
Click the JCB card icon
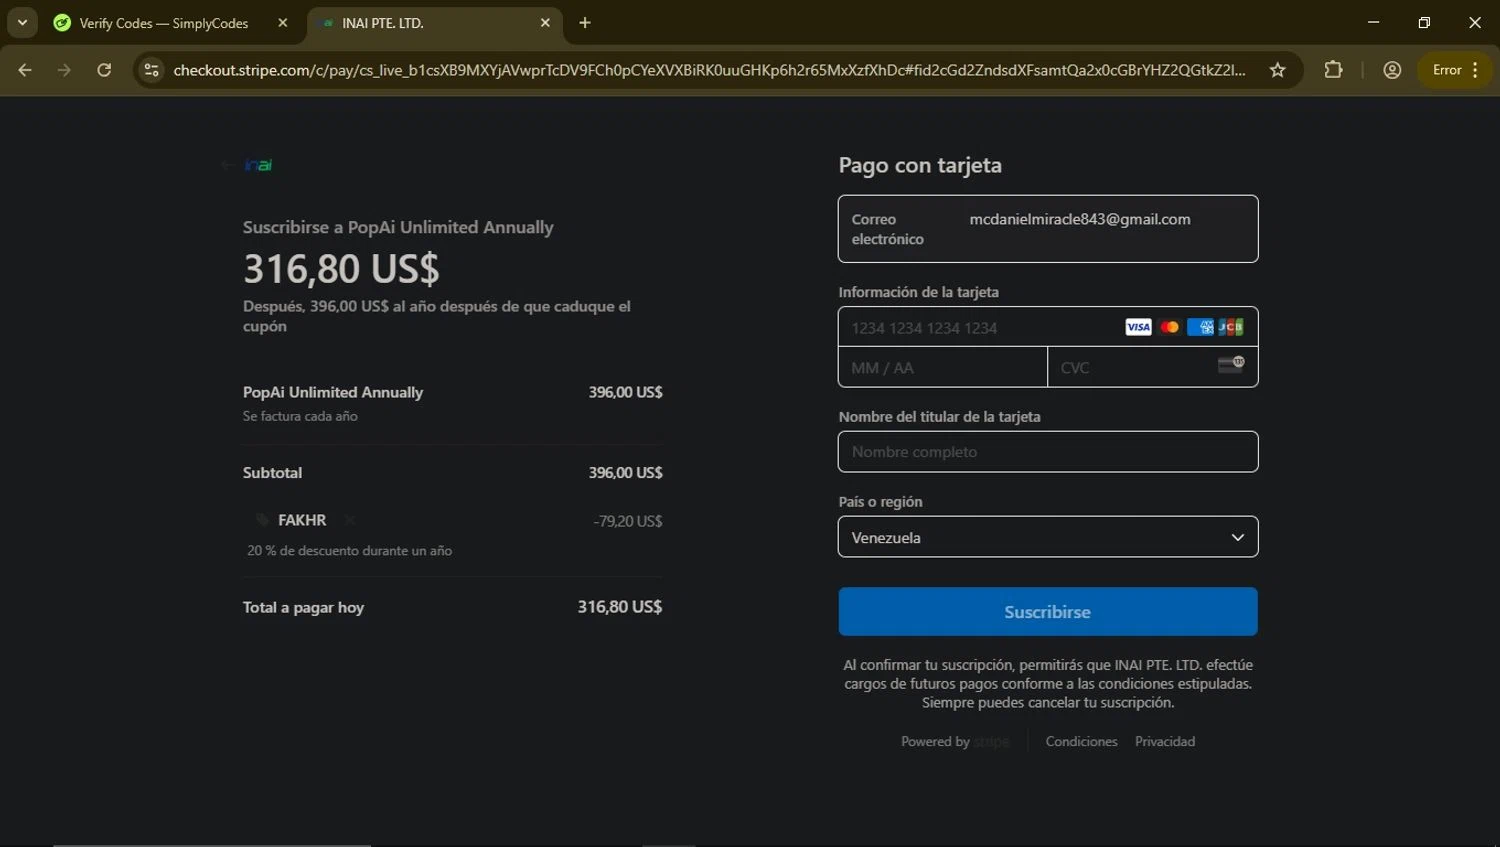click(x=1231, y=327)
